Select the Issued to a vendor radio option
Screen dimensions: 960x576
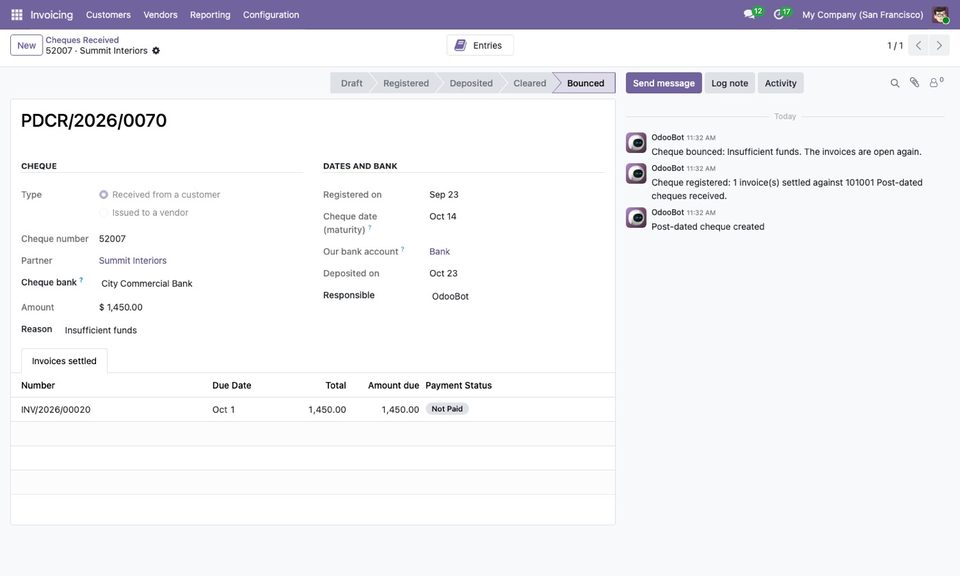[103, 212]
